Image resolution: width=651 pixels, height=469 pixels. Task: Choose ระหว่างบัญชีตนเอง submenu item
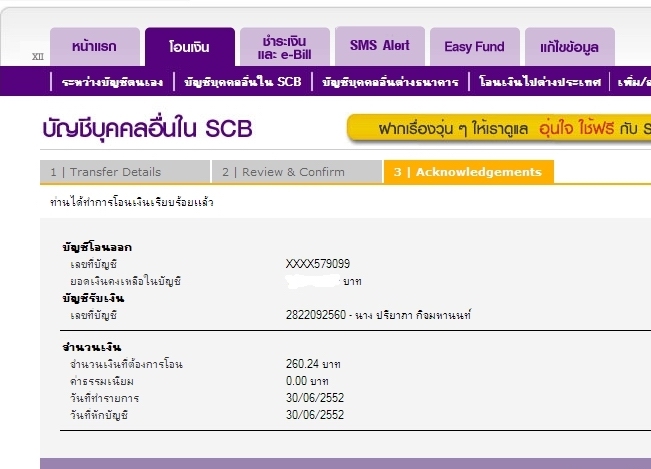[112, 82]
